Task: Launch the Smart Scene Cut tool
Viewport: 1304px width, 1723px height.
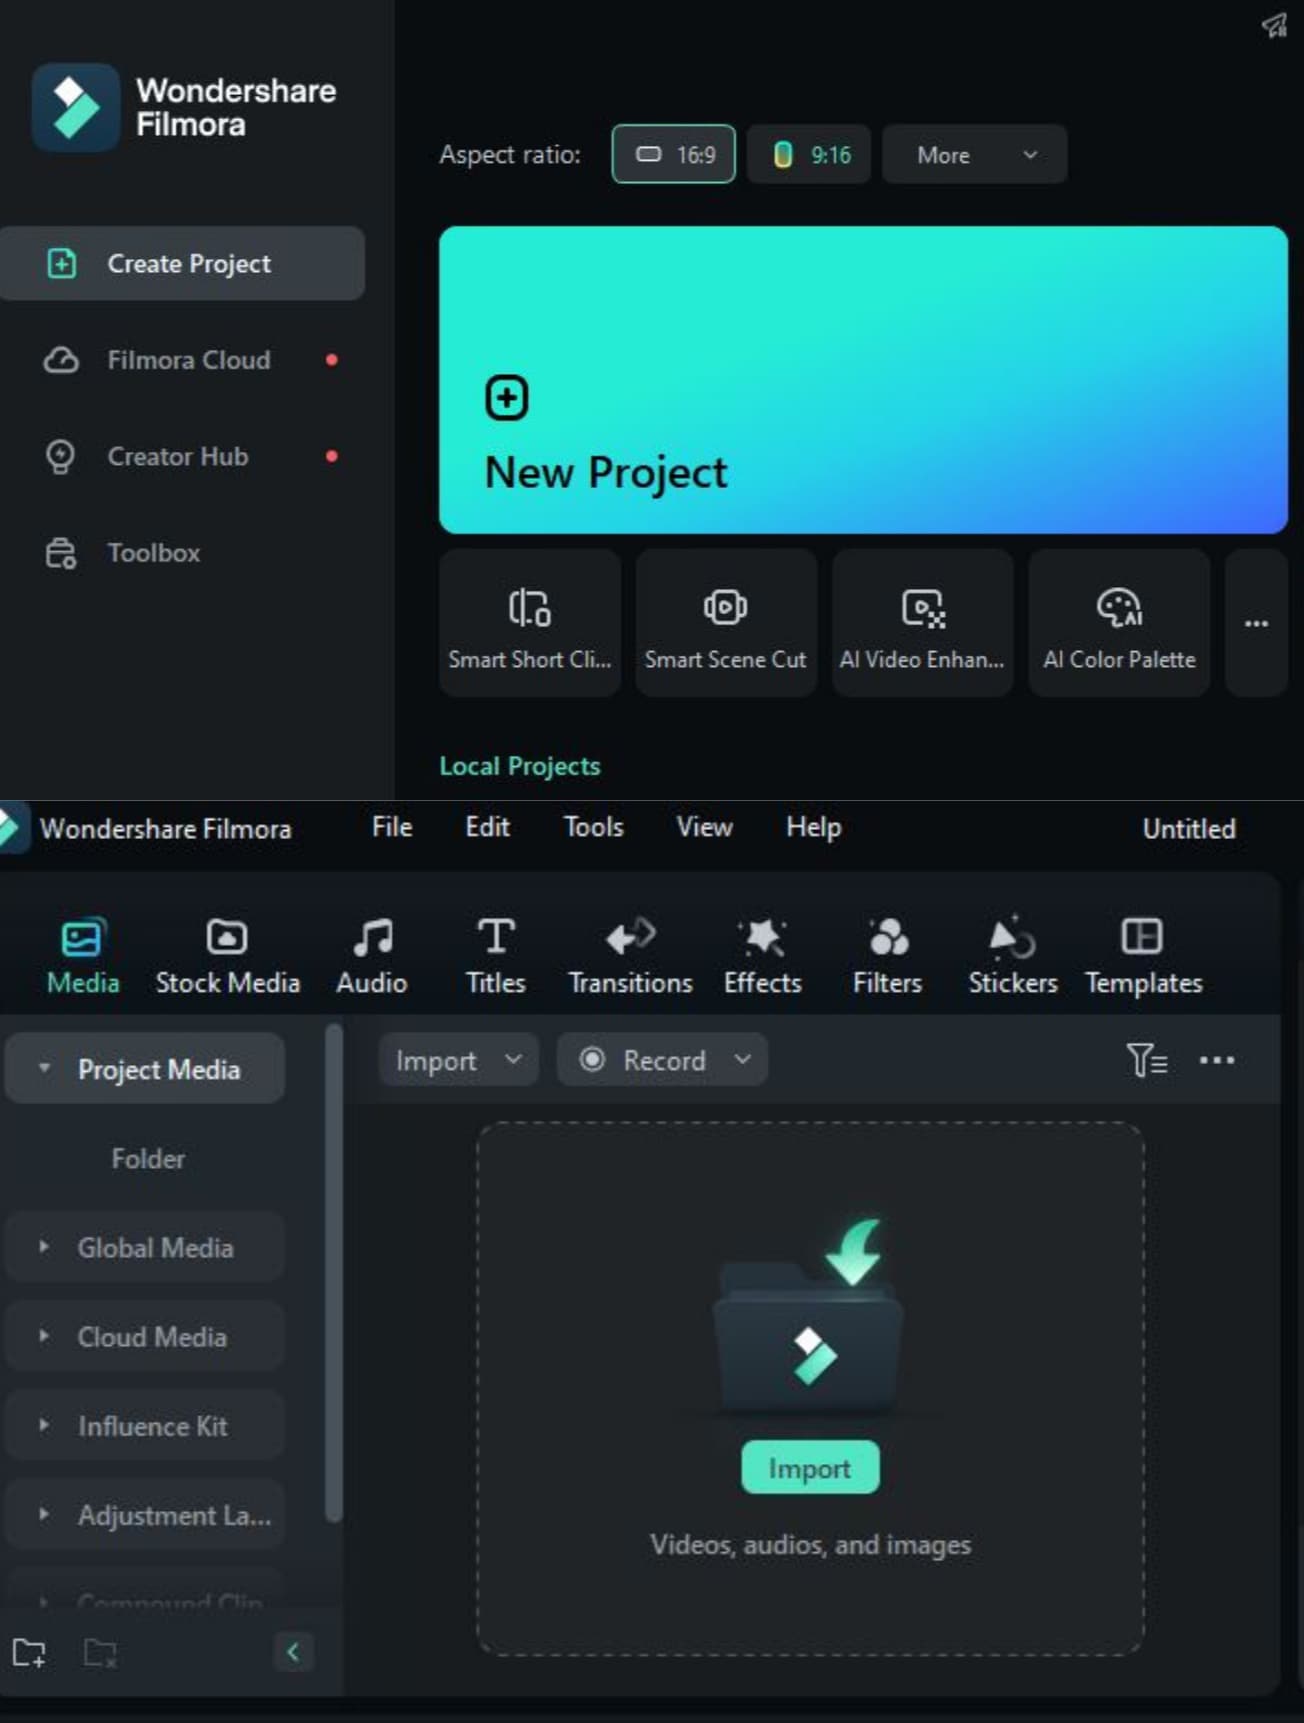Action: tap(726, 622)
